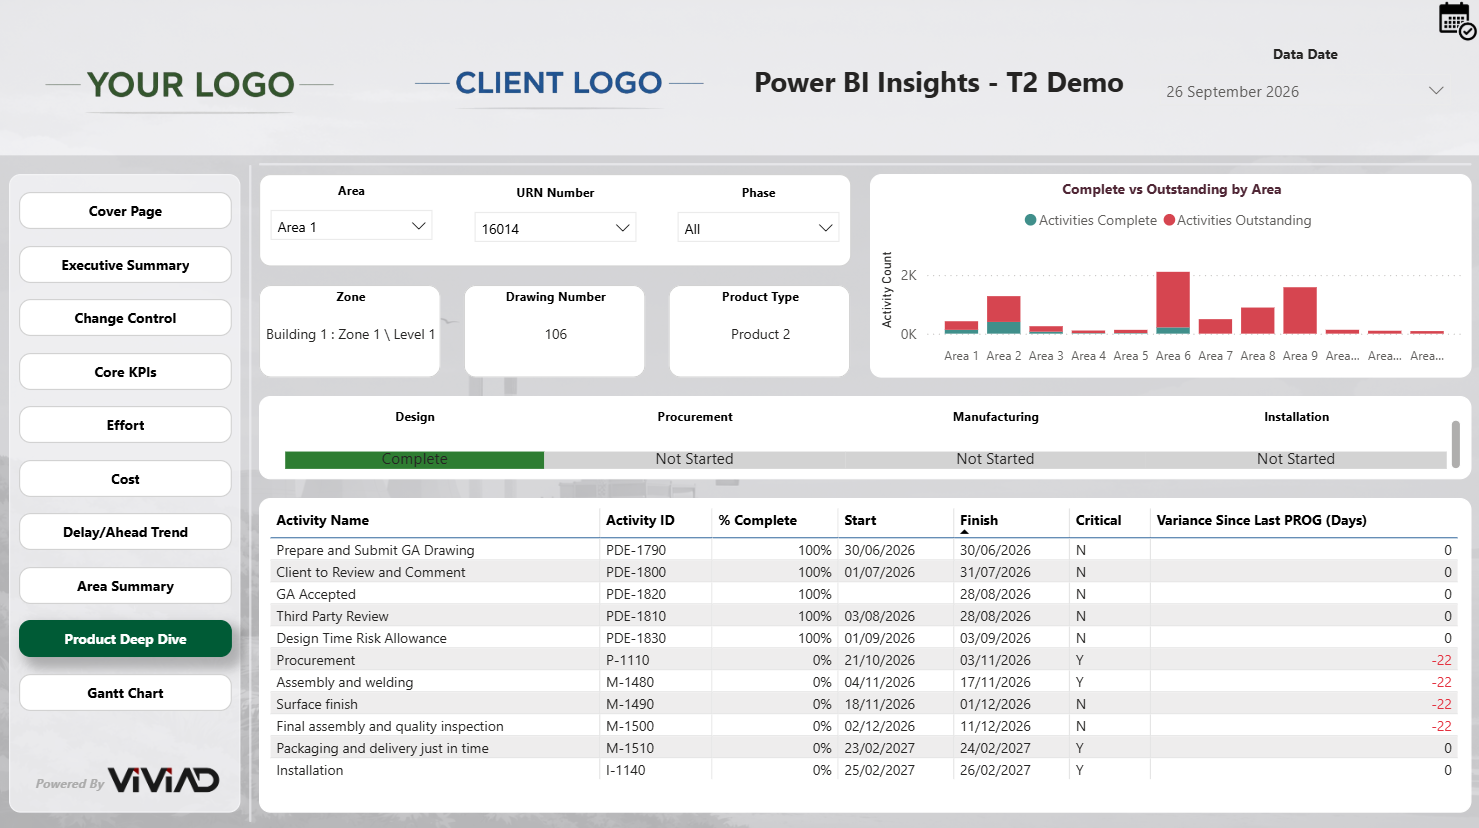
Task: Open the Area dropdown
Action: tap(351, 227)
